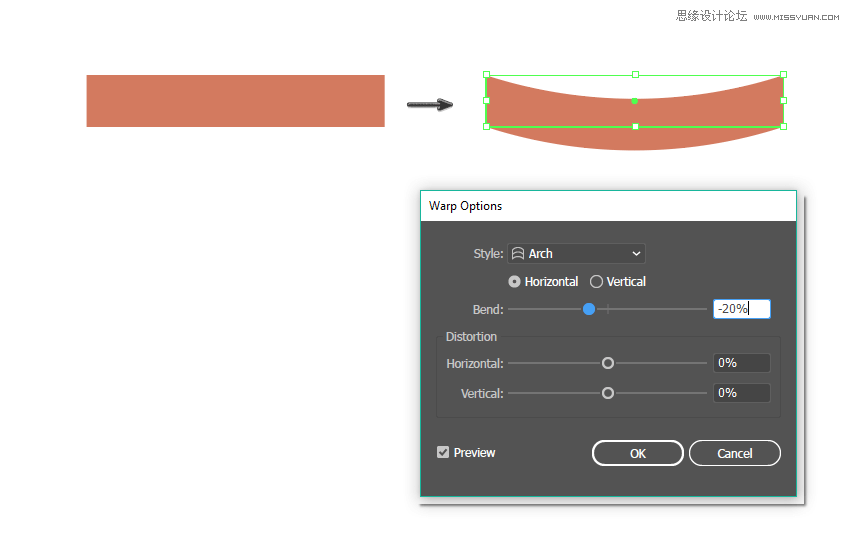The height and width of the screenshot is (551, 850).
Task: Confirm warp with the OK button
Action: click(x=638, y=453)
